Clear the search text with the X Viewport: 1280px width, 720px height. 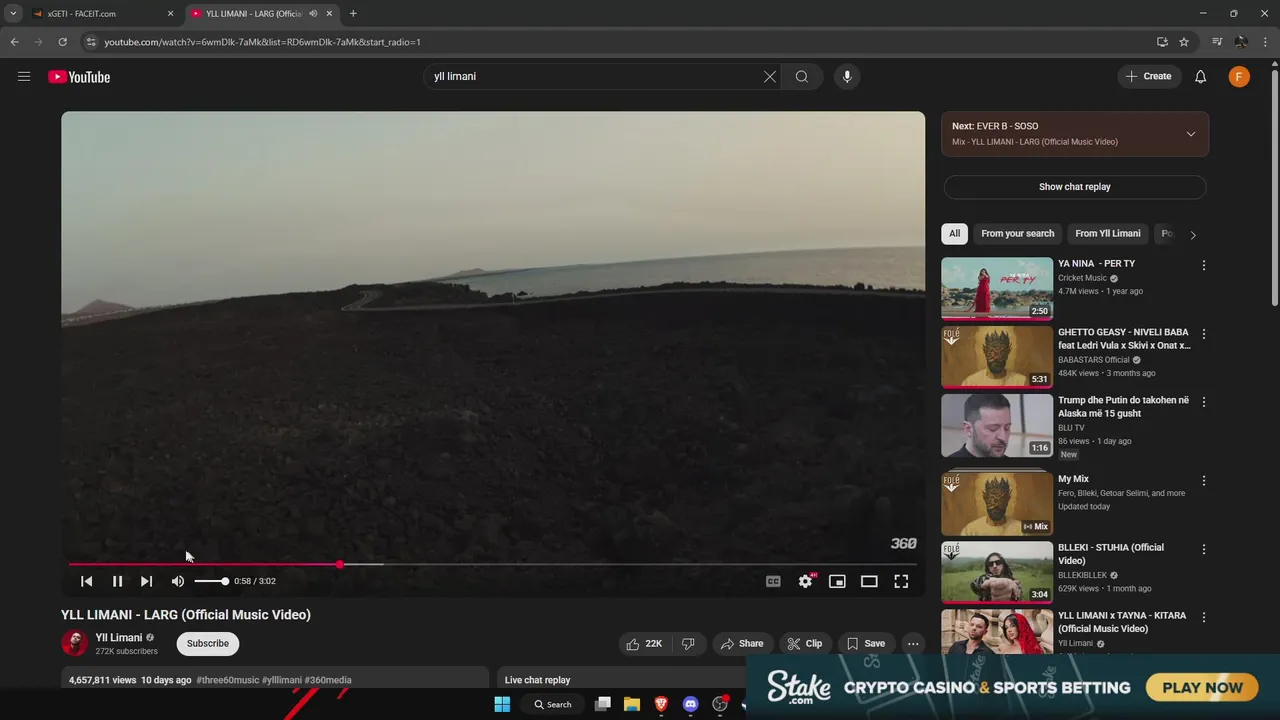(770, 77)
